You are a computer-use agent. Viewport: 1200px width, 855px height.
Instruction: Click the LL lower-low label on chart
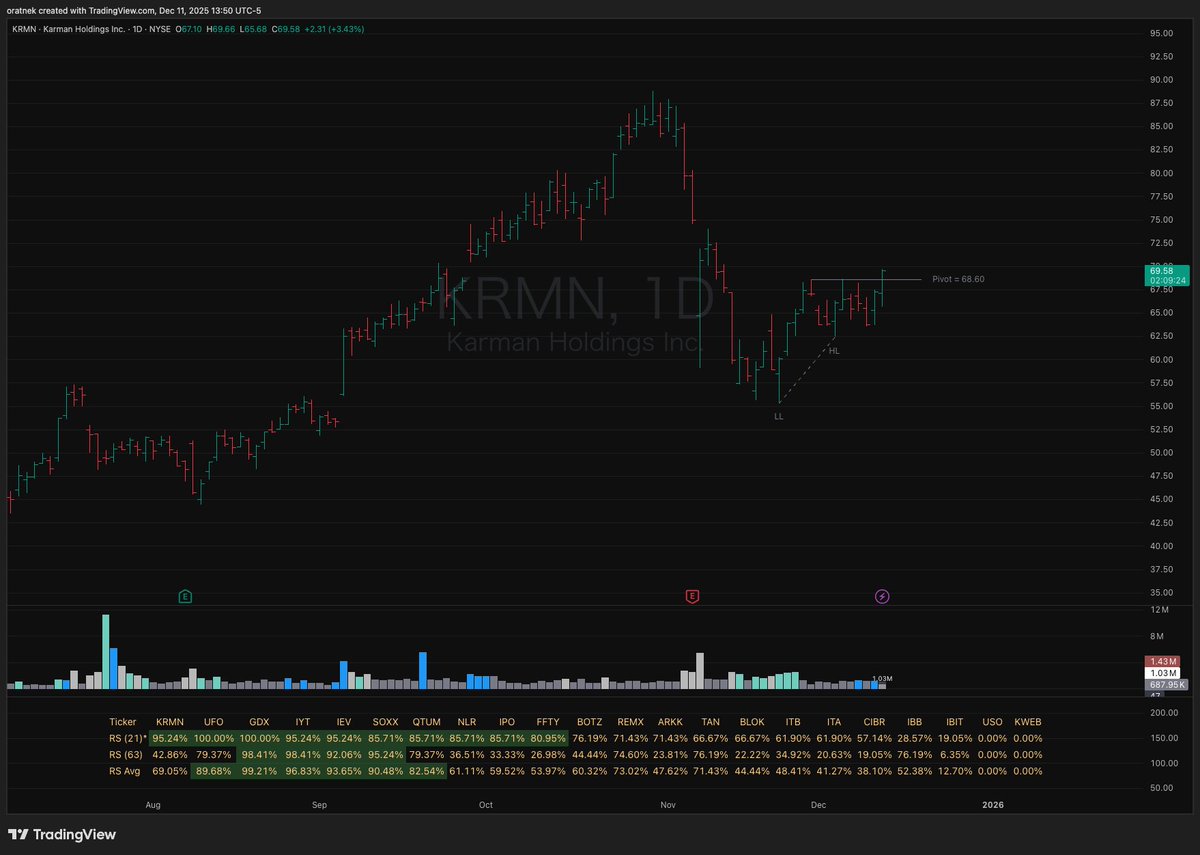(x=779, y=415)
